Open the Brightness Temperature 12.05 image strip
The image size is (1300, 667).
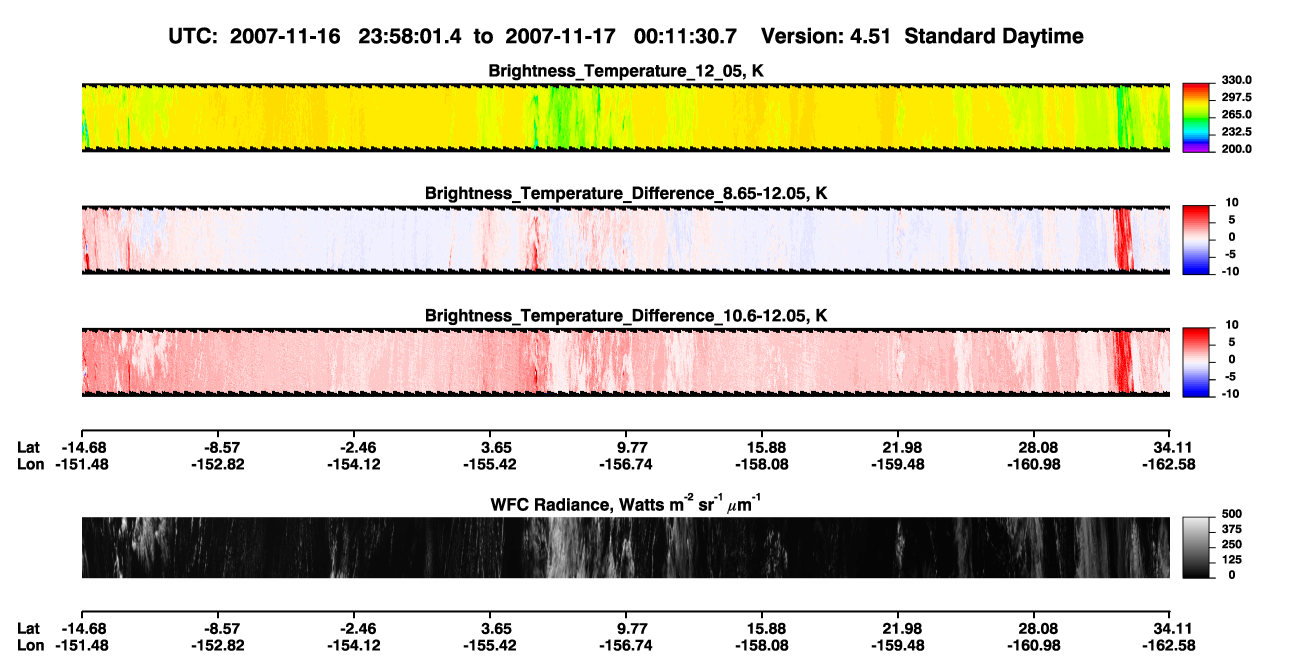click(x=625, y=117)
